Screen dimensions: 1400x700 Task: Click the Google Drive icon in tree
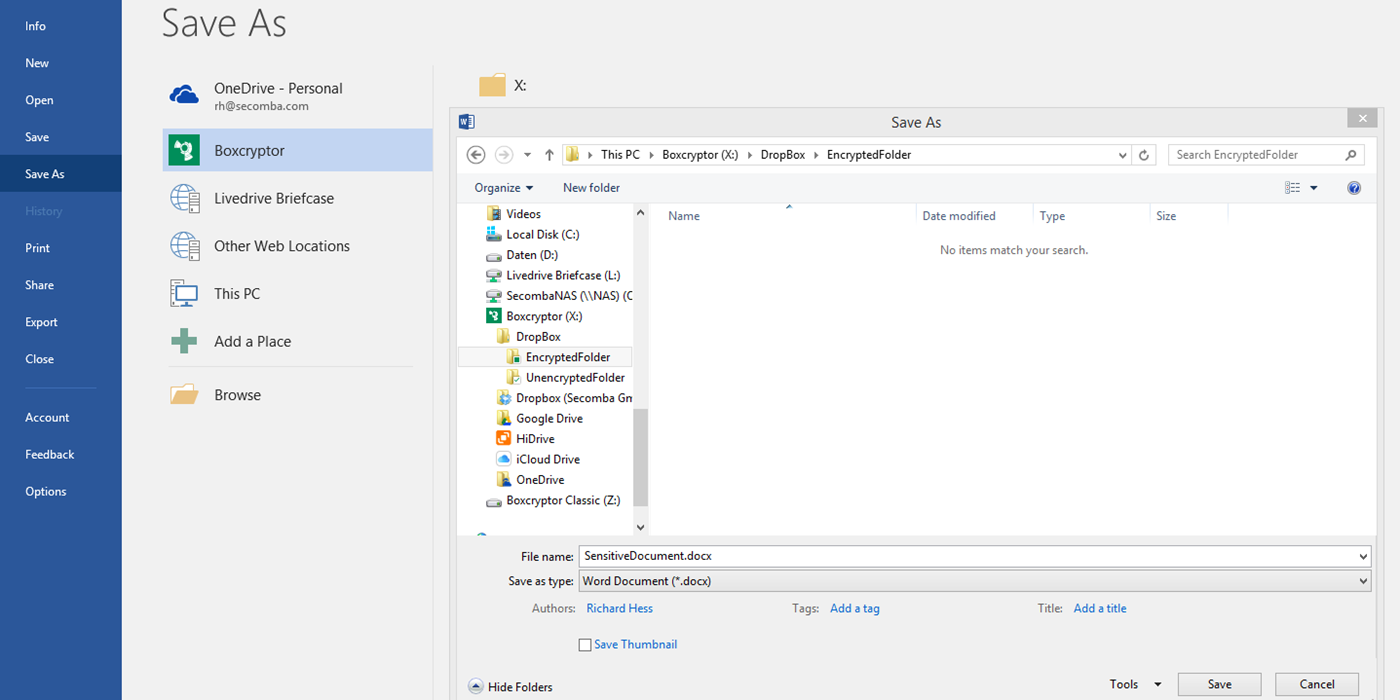coord(504,418)
